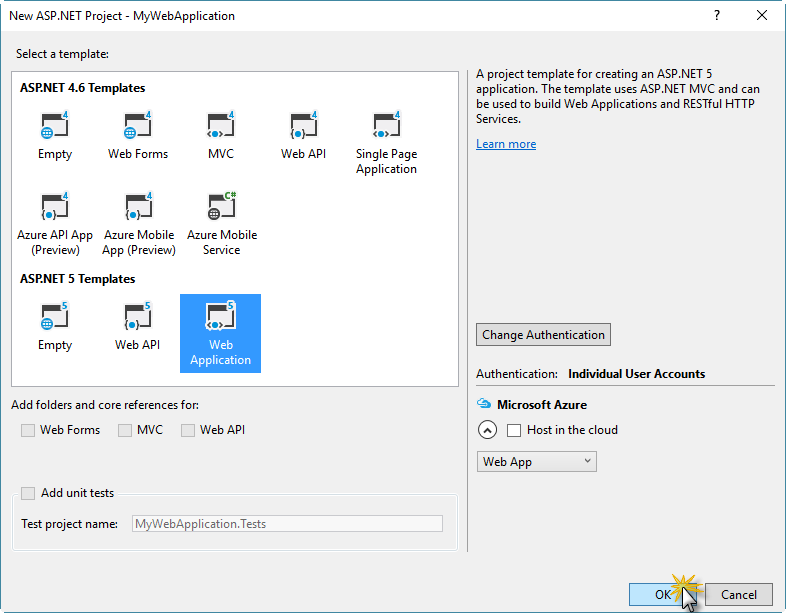Pick the Azure Mobile Service template
Image resolution: width=786 pixels, height=613 pixels.
221,223
